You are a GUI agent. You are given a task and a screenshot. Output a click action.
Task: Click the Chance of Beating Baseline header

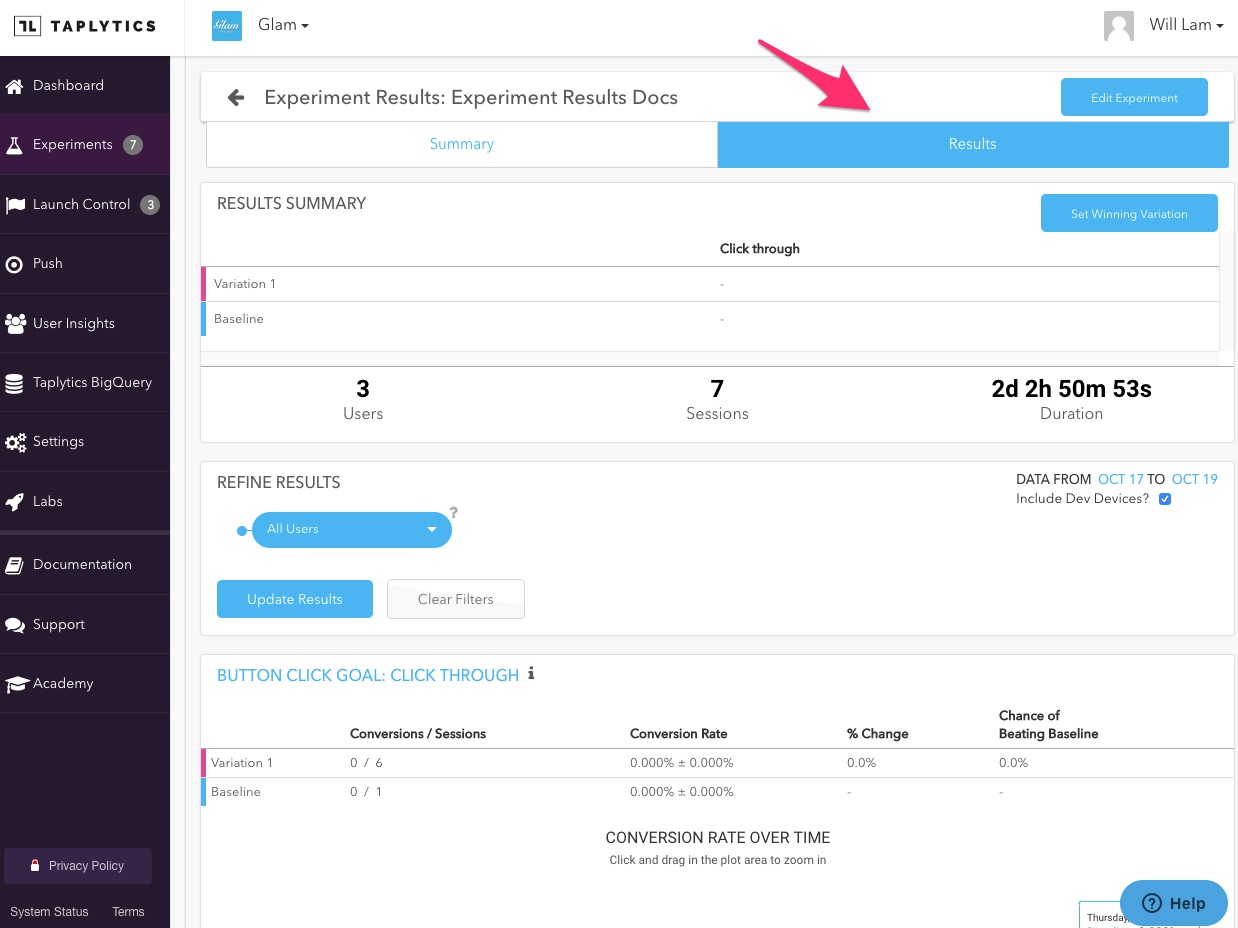(1048, 725)
